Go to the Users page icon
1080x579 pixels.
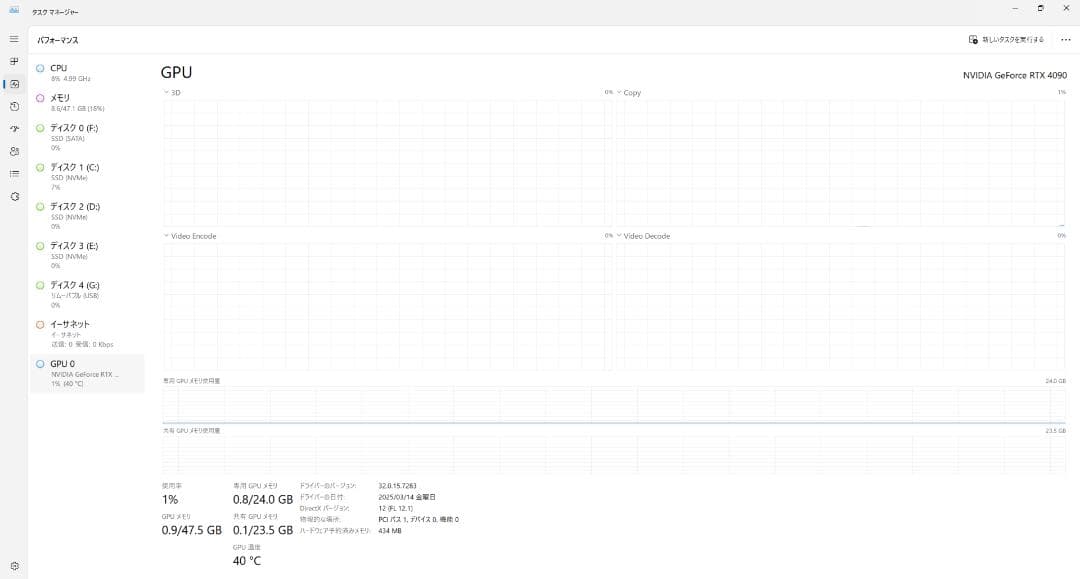click(x=14, y=151)
